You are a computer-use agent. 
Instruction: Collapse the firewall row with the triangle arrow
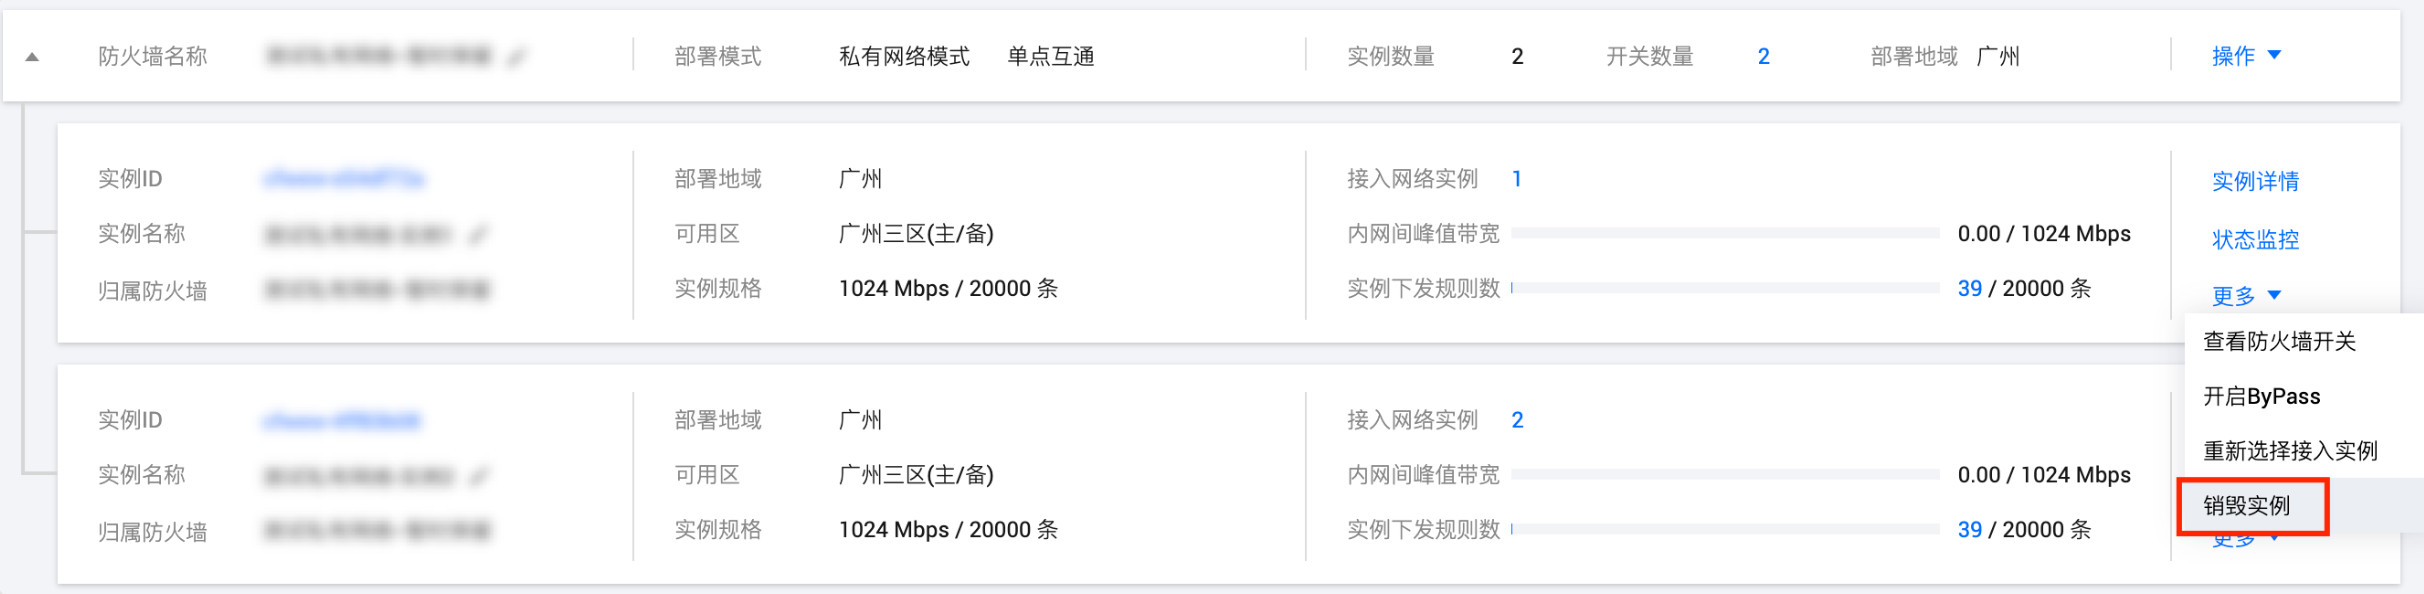click(x=32, y=57)
